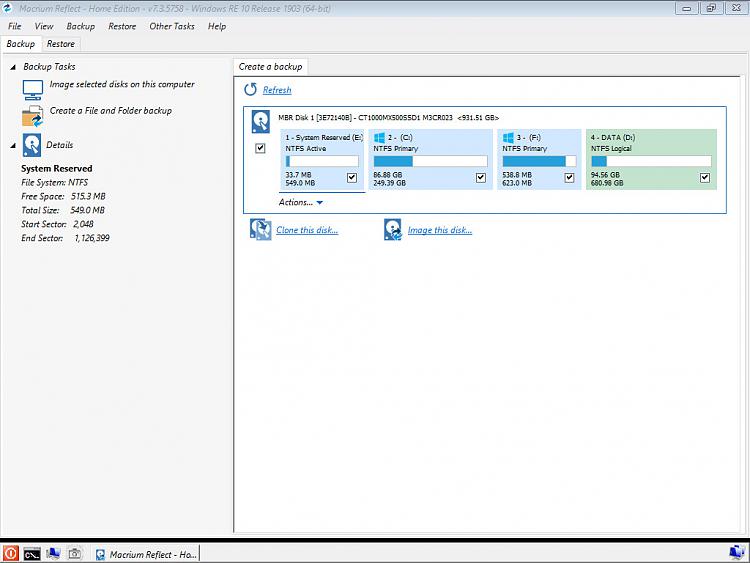The image size is (750, 563).
Task: Open the Help menu
Action: [x=217, y=26]
